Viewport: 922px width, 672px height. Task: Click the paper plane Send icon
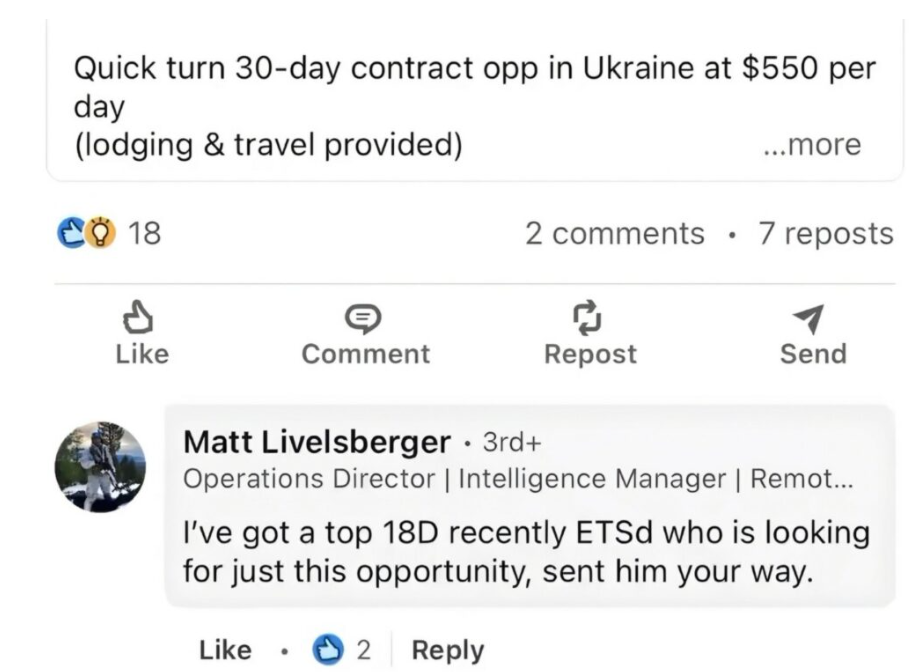(x=812, y=318)
